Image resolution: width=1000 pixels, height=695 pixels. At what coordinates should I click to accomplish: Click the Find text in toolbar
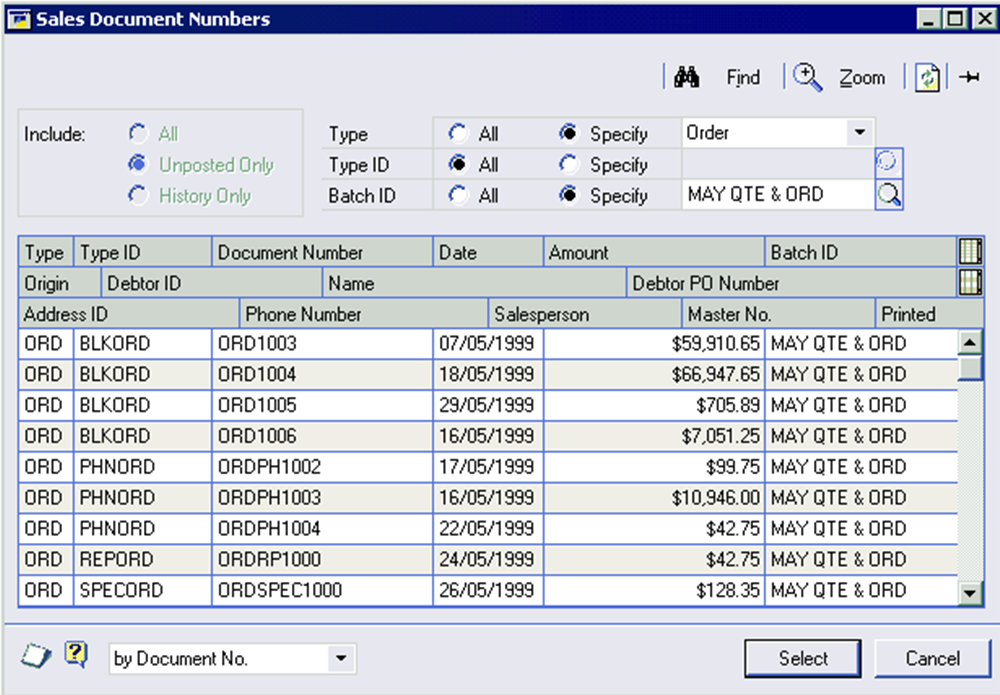point(743,78)
